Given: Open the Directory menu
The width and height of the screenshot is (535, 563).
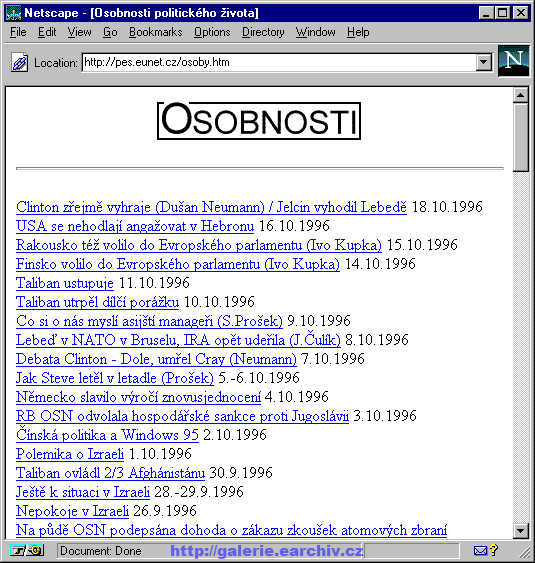Looking at the screenshot, I should pyautogui.click(x=263, y=32).
